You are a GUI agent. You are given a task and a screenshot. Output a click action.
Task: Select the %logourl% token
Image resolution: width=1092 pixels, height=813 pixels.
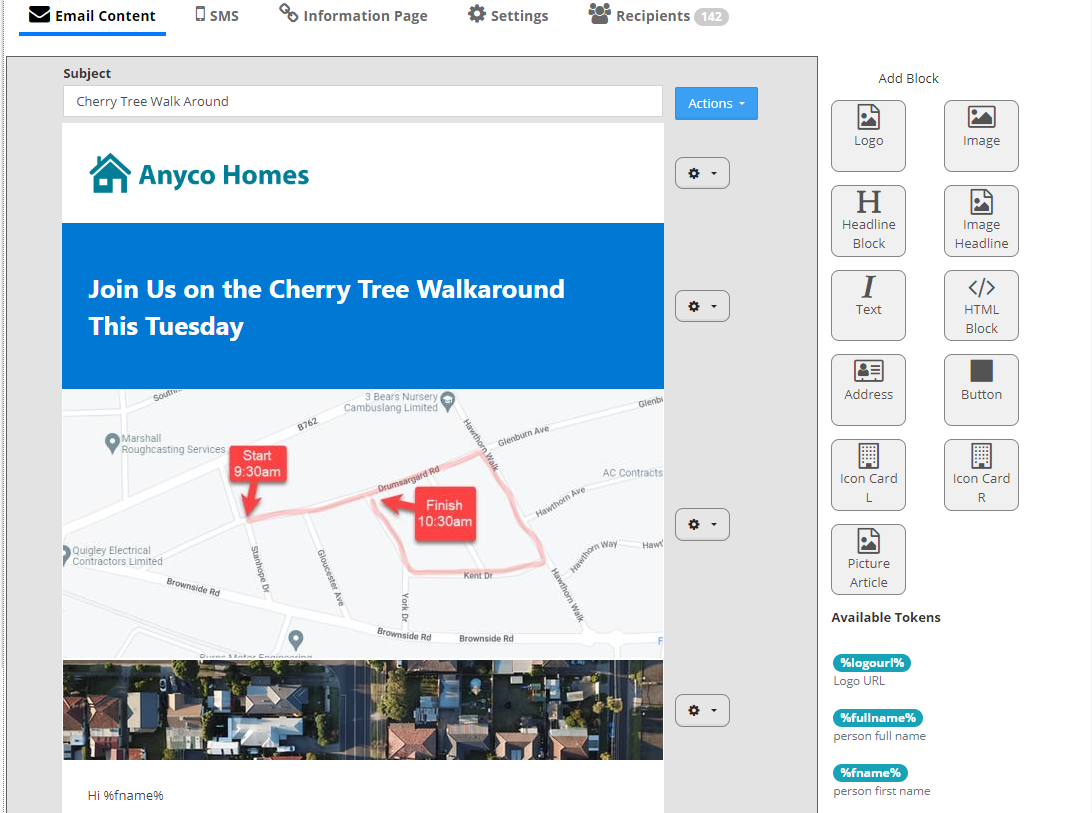click(871, 663)
